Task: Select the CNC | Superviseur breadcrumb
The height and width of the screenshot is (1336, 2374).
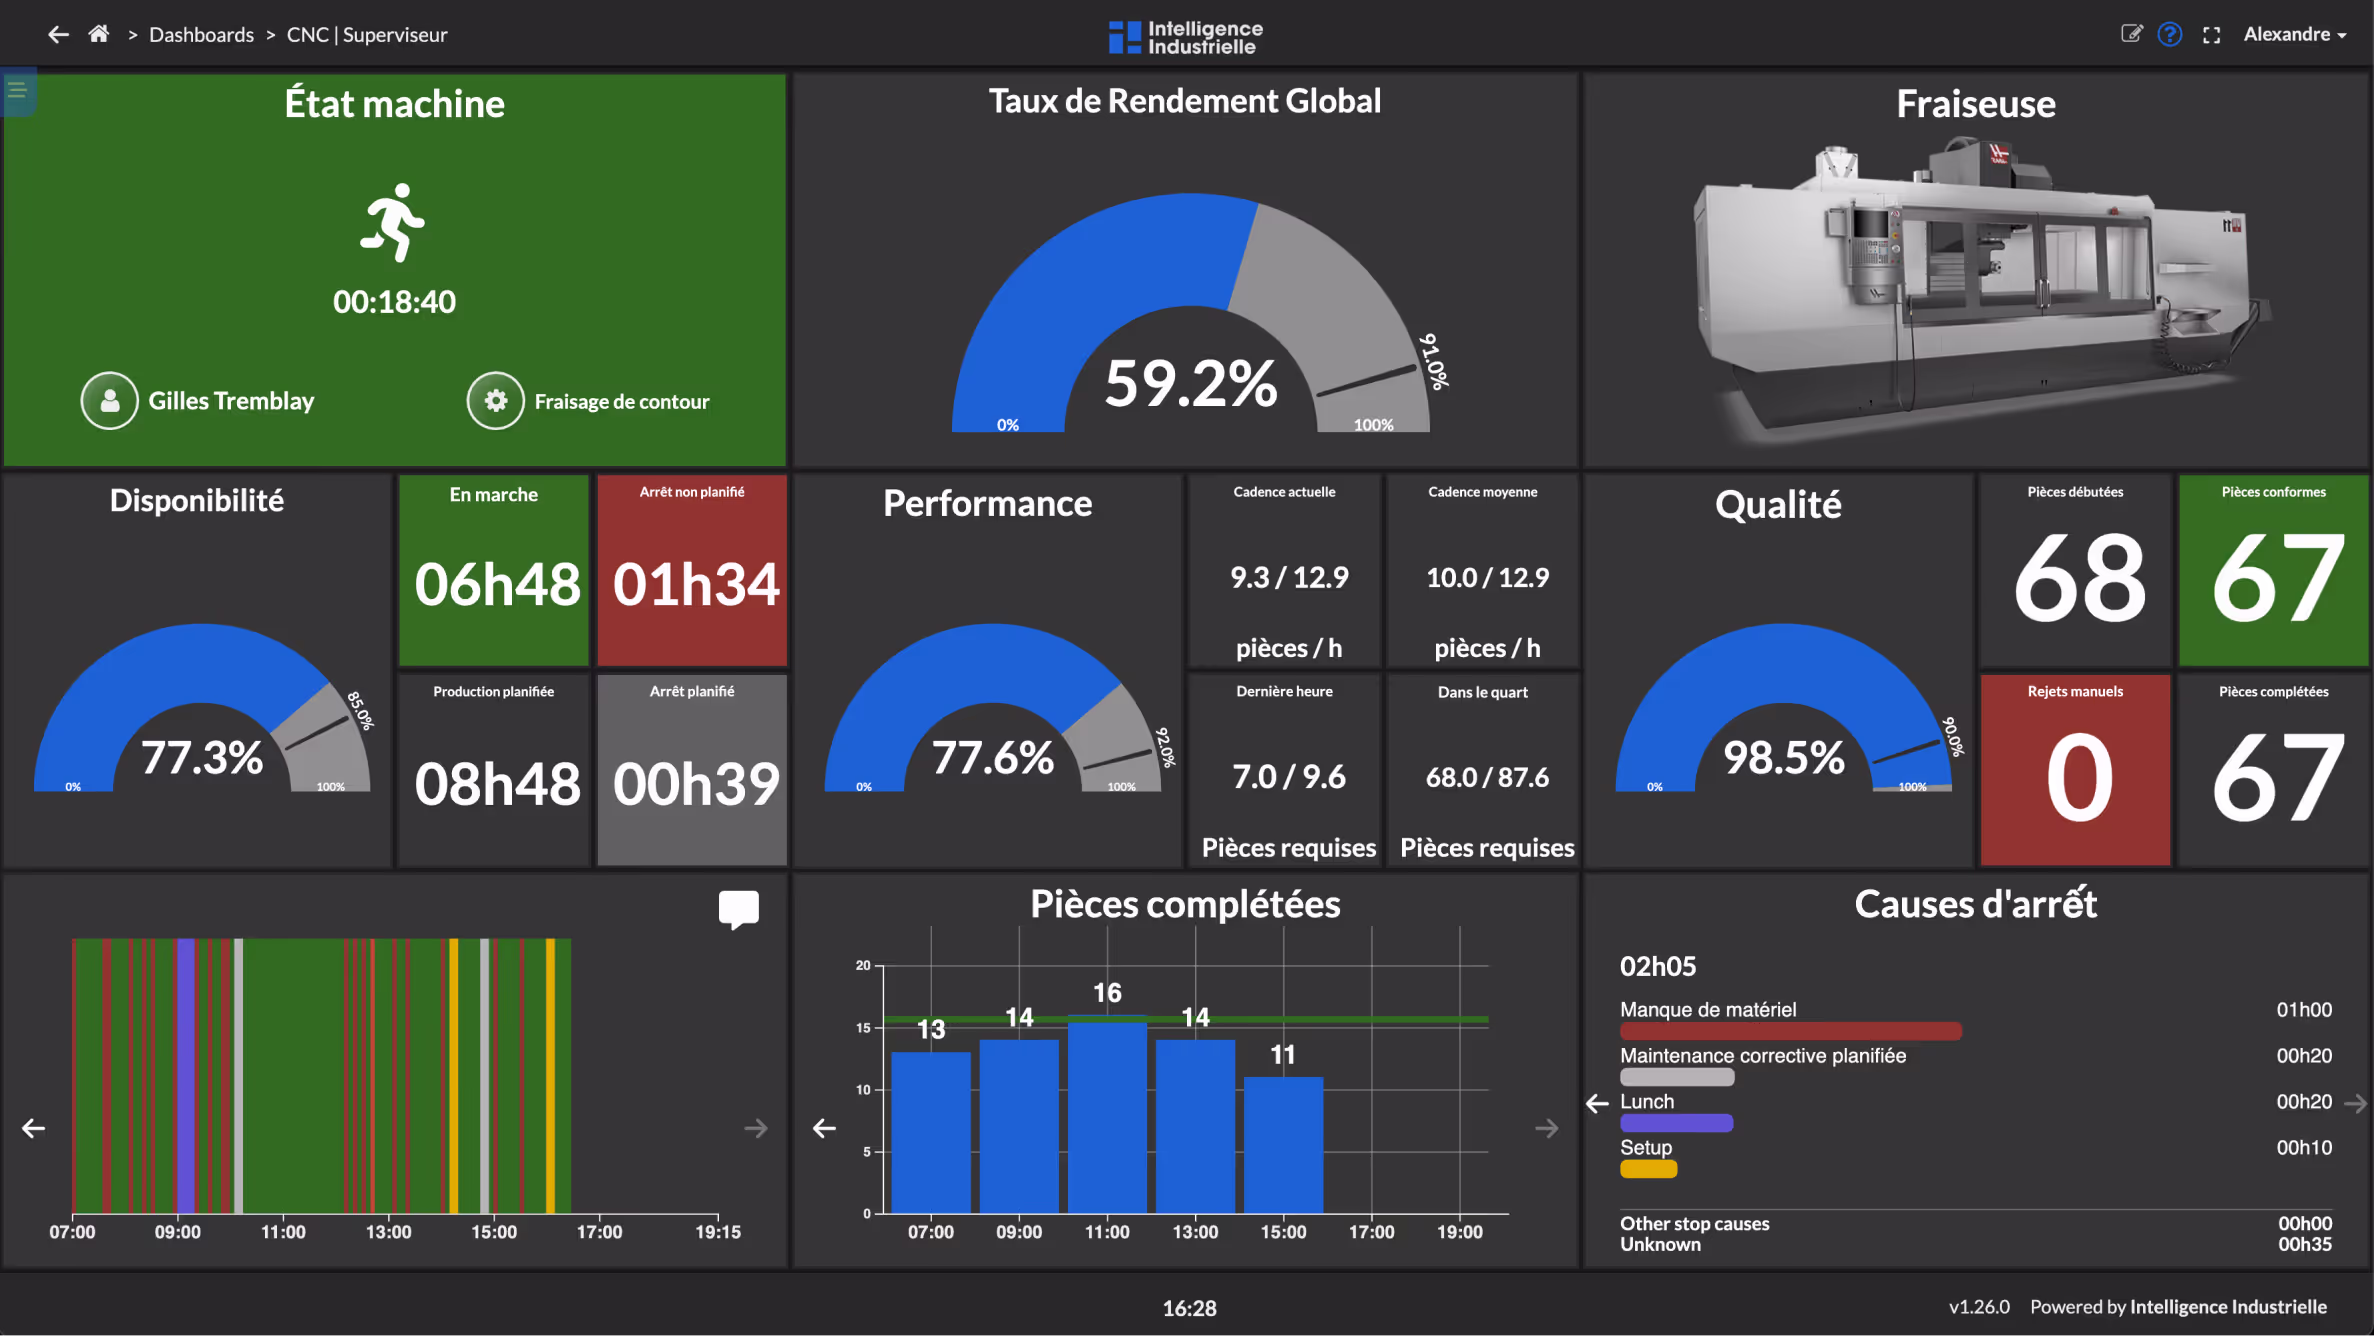Action: click(367, 35)
